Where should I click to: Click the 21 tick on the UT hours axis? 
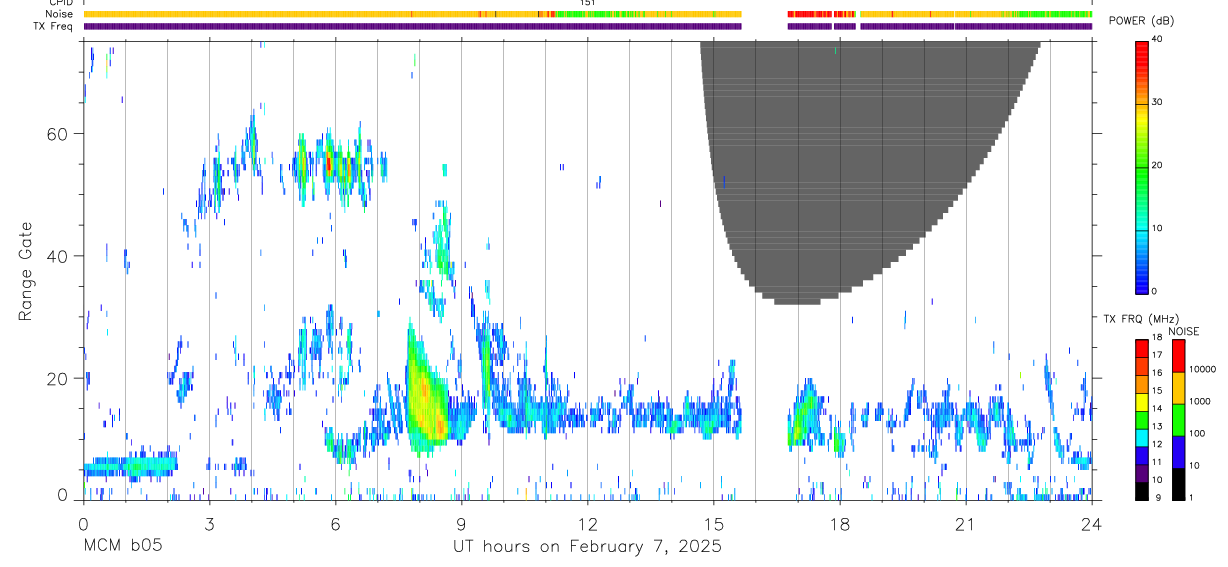966,523
